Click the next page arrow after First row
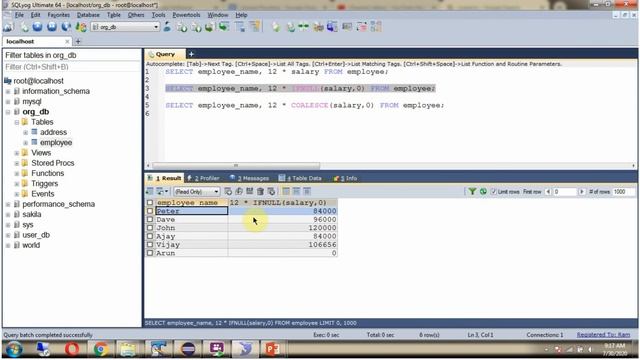640x360 pixels. pos(582,191)
